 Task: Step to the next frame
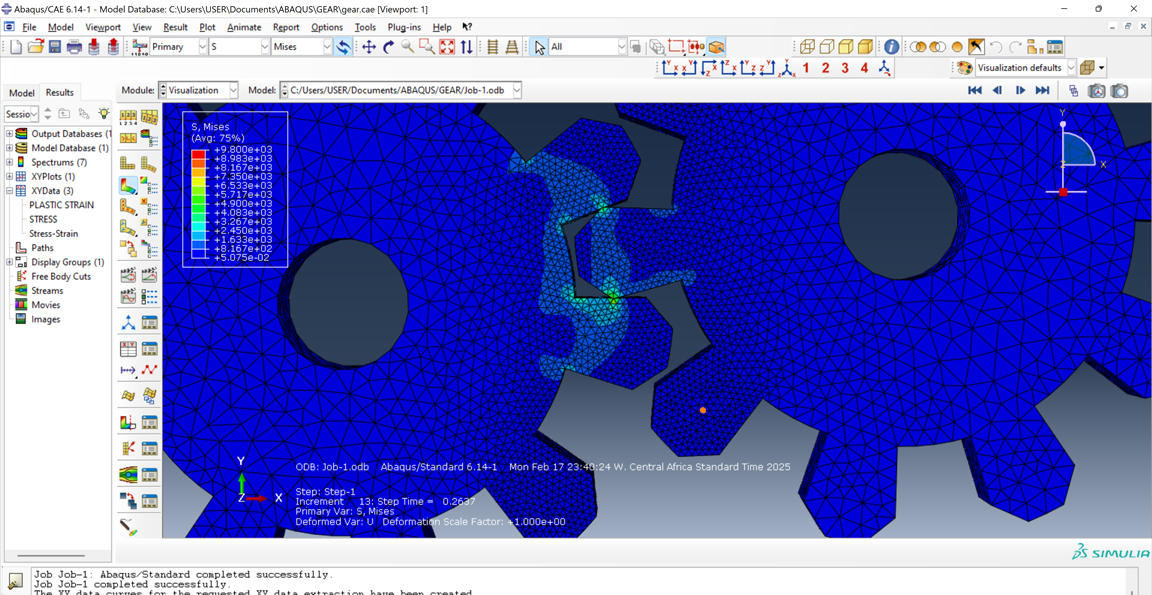click(1020, 91)
